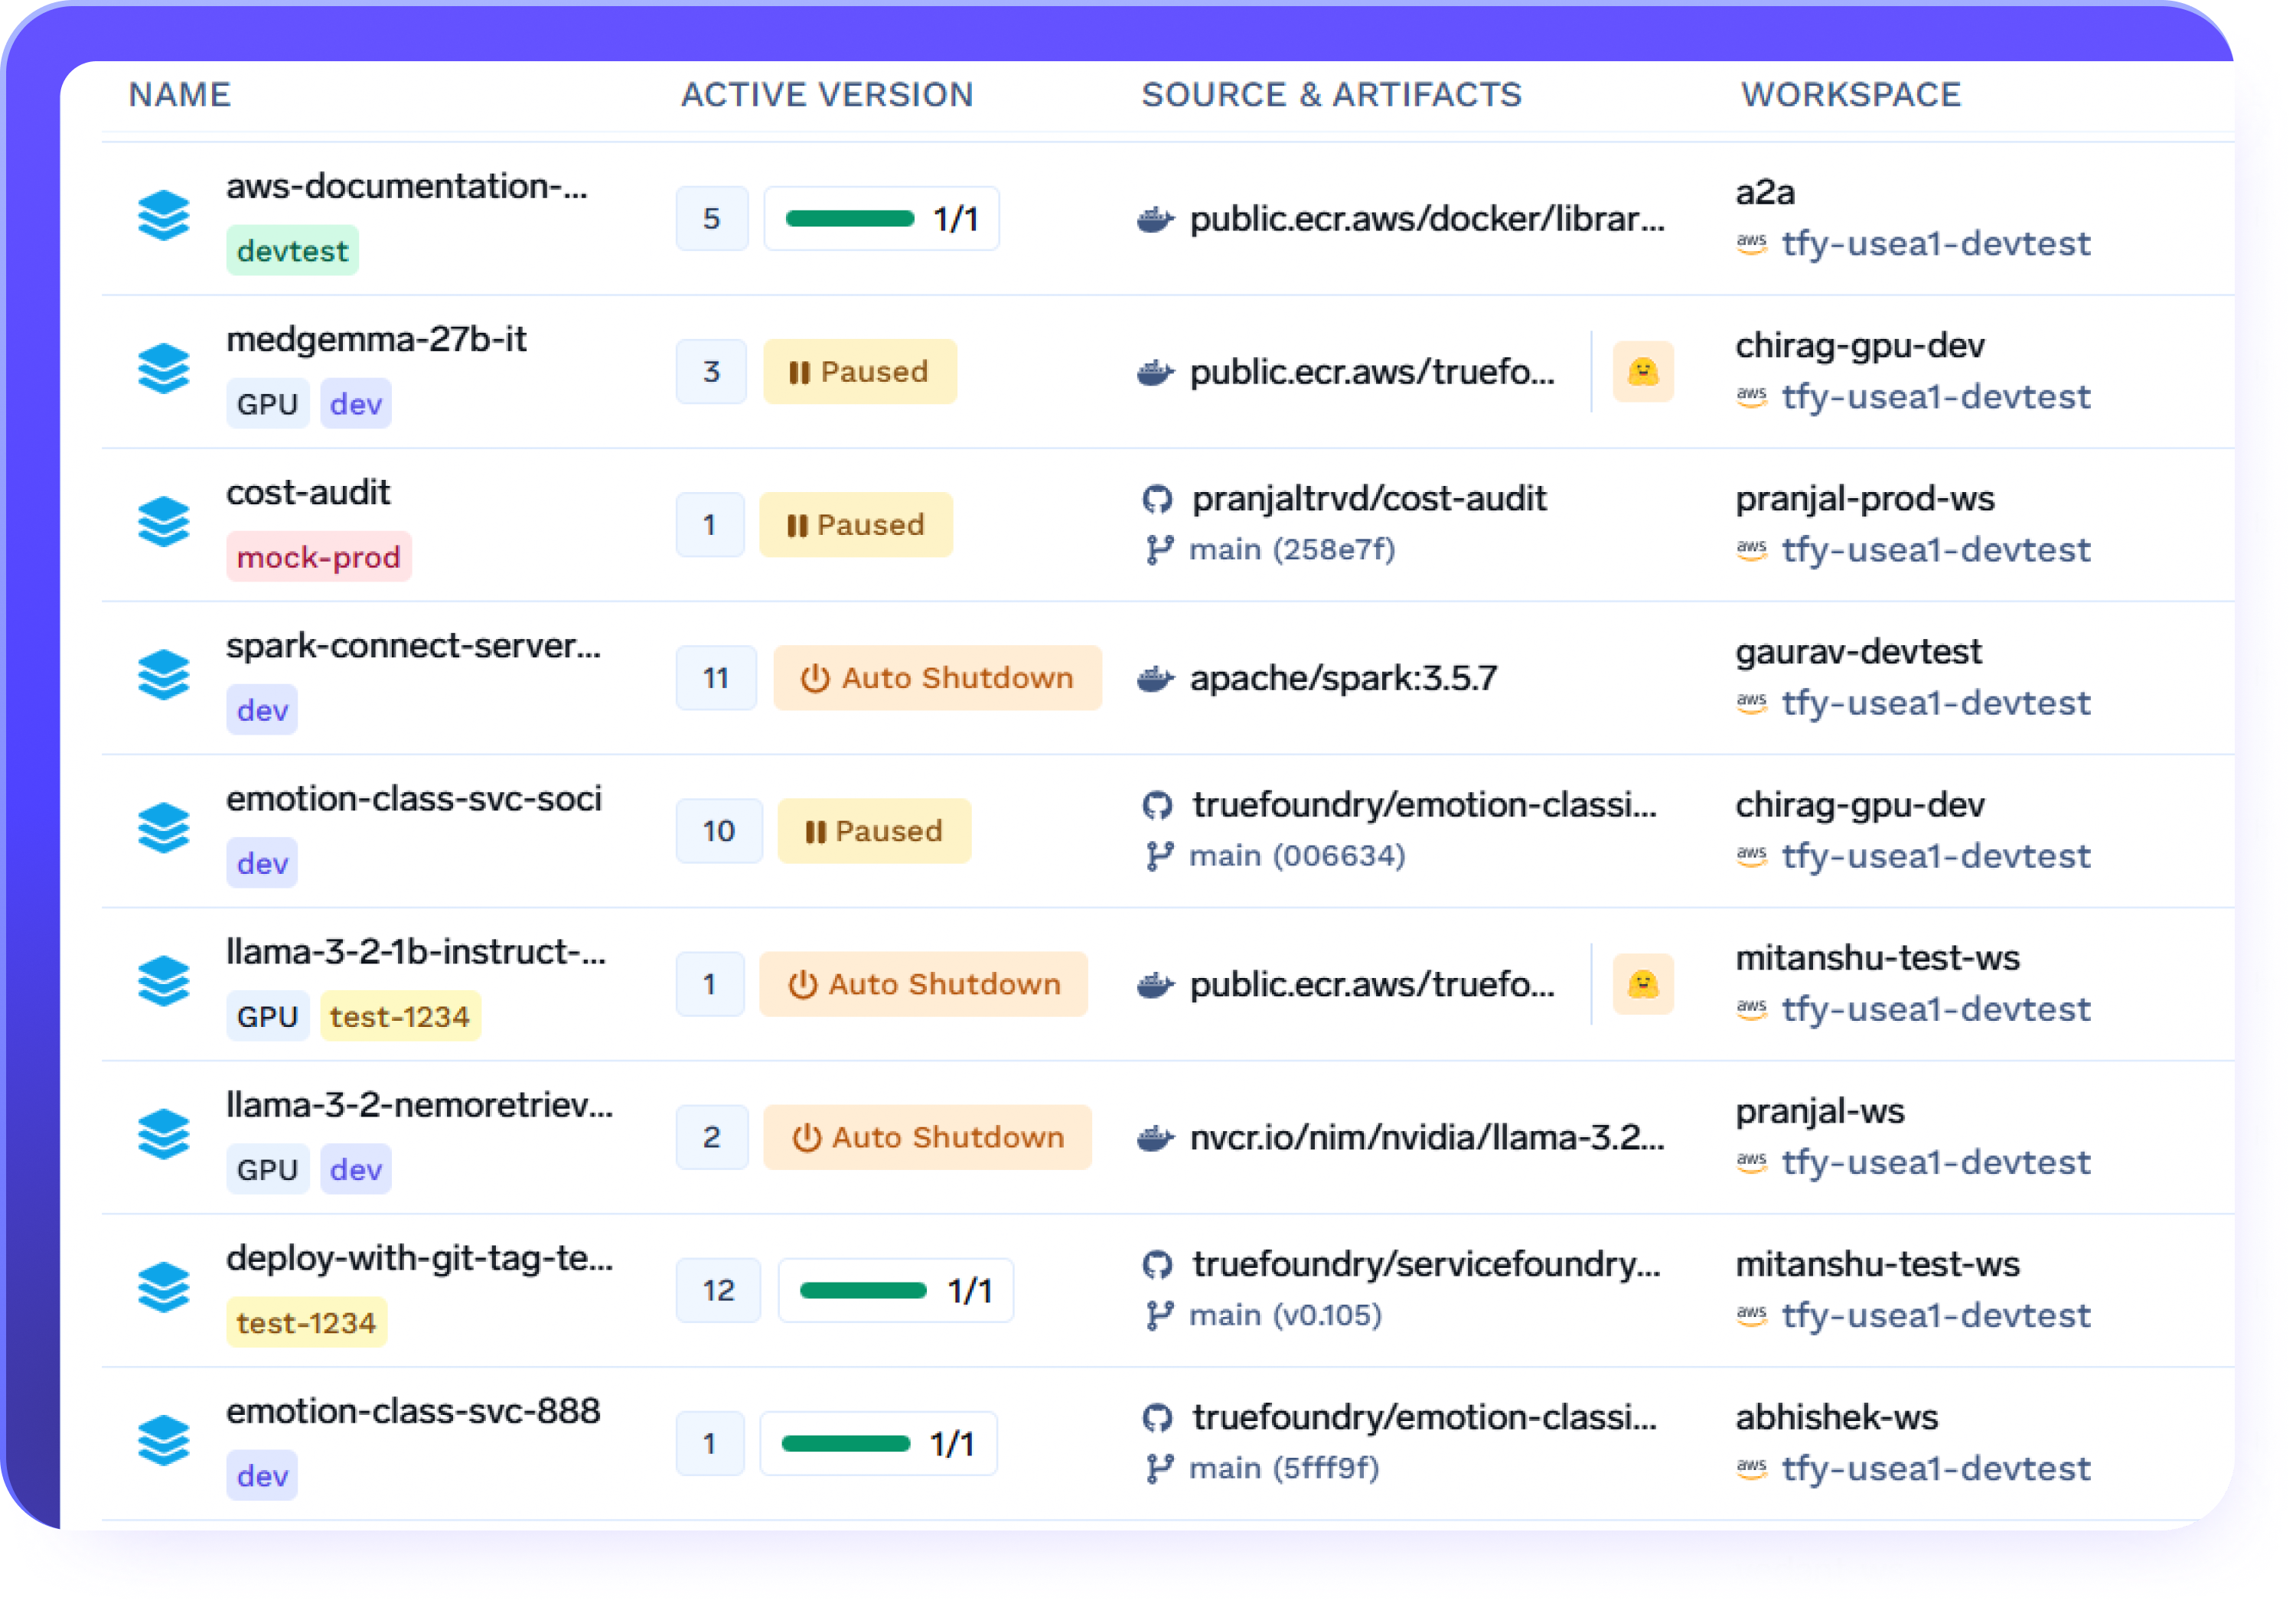Expand active version 3 of medgemma-27b-it
Viewport: 2296px width, 1607px height.
point(711,371)
